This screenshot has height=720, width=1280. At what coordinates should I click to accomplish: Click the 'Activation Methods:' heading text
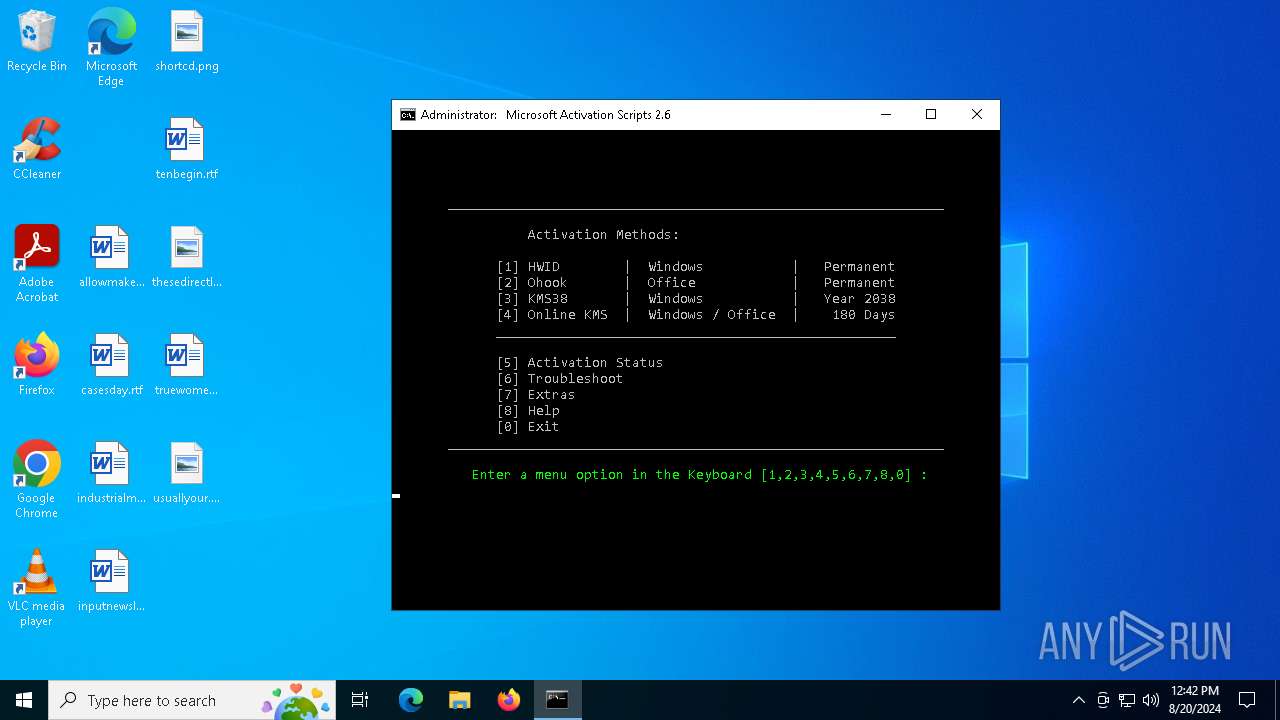coord(604,235)
